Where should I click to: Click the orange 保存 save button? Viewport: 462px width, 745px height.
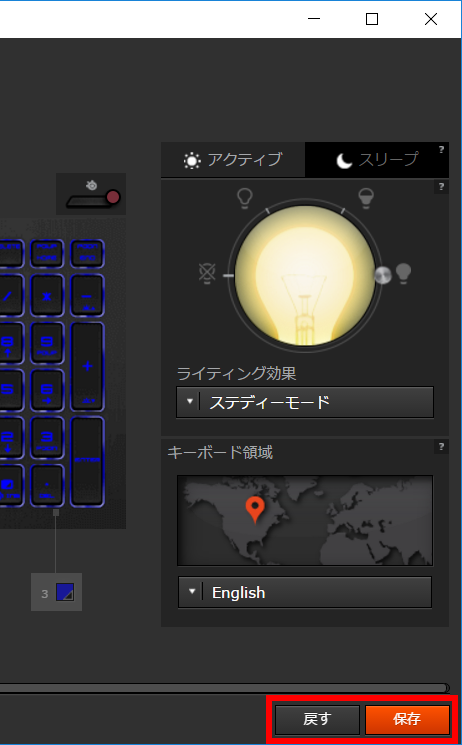click(x=407, y=719)
